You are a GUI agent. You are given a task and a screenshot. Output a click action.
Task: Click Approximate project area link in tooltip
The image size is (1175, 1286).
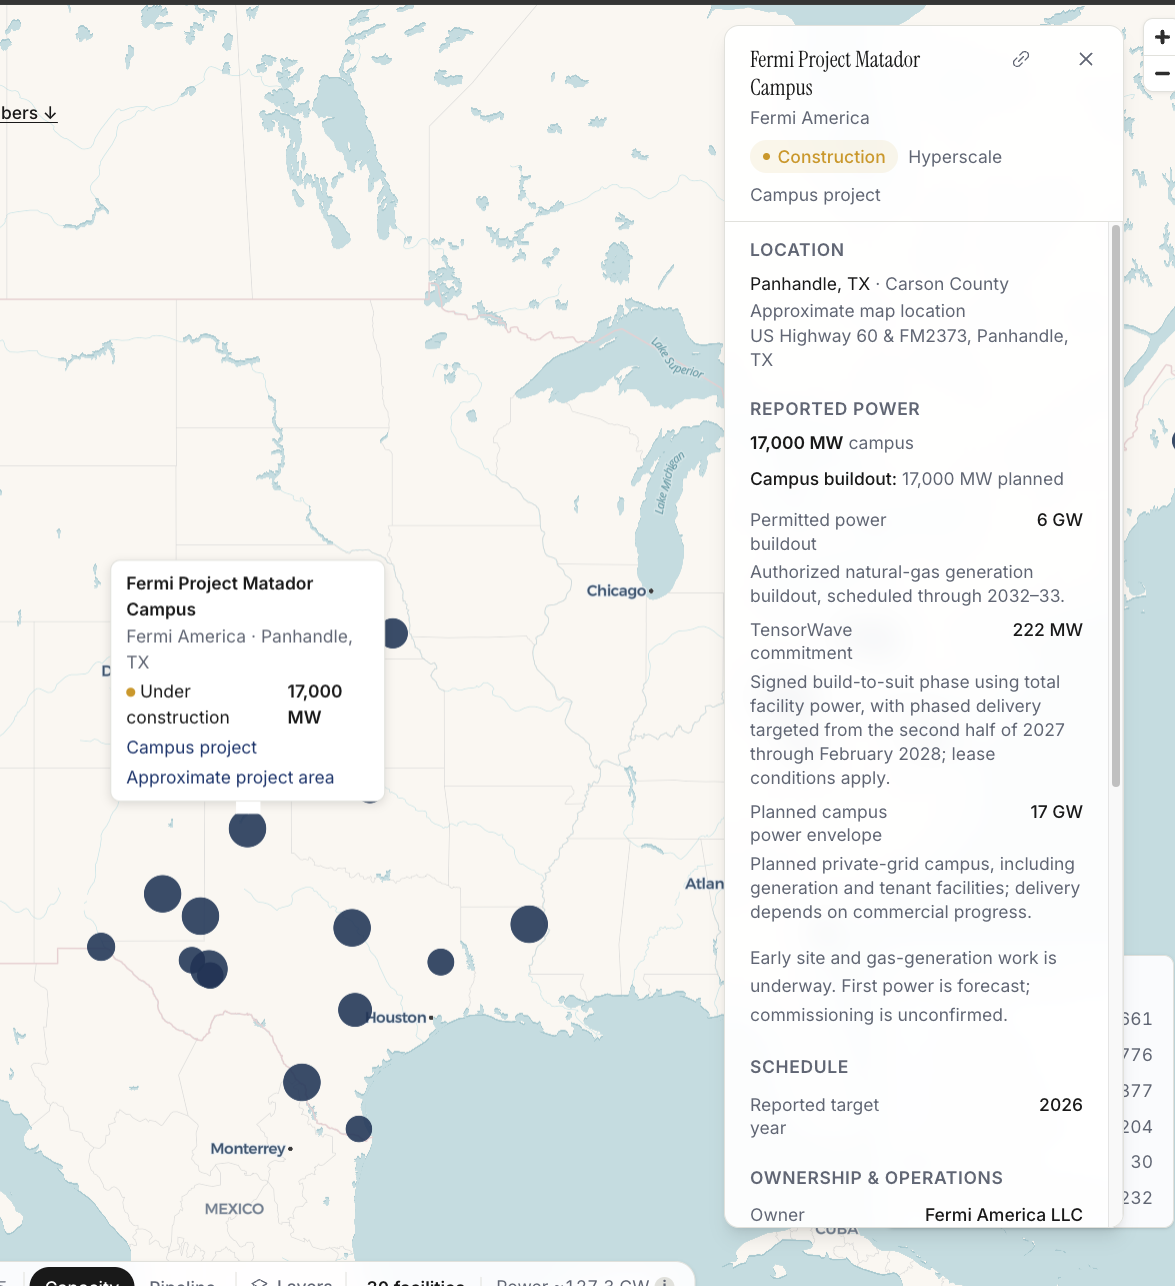230,777
